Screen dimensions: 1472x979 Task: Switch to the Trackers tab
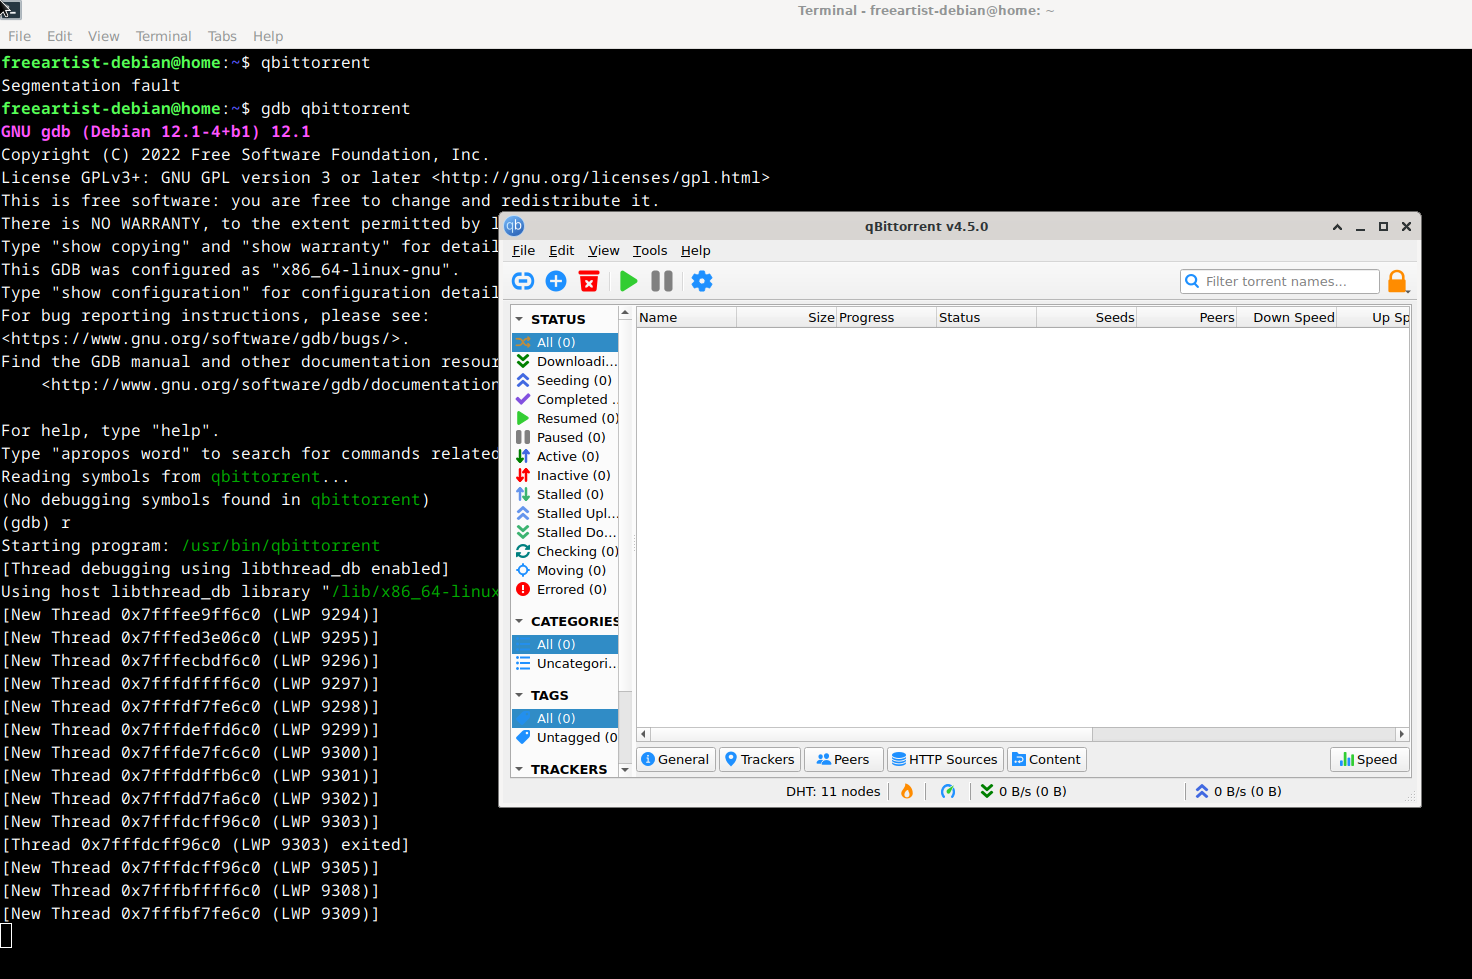coord(759,759)
